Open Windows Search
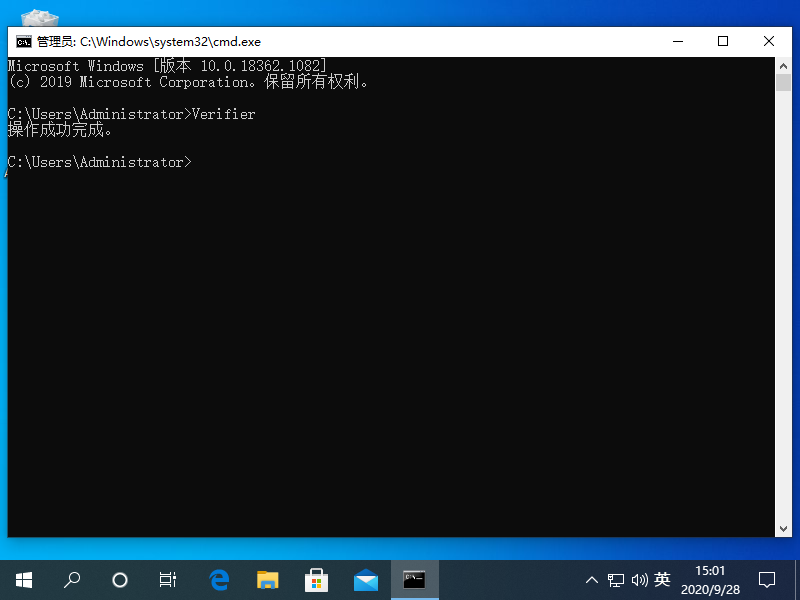Viewport: 800px width, 600px height. [x=71, y=579]
